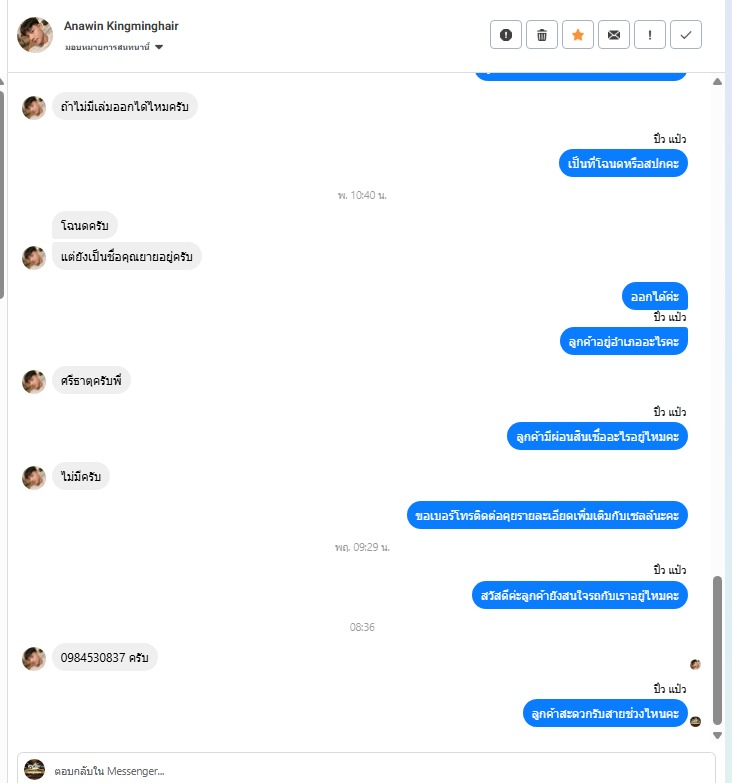
Task: Open the assign conversation dropdown arrow
Action: [x=159, y=47]
